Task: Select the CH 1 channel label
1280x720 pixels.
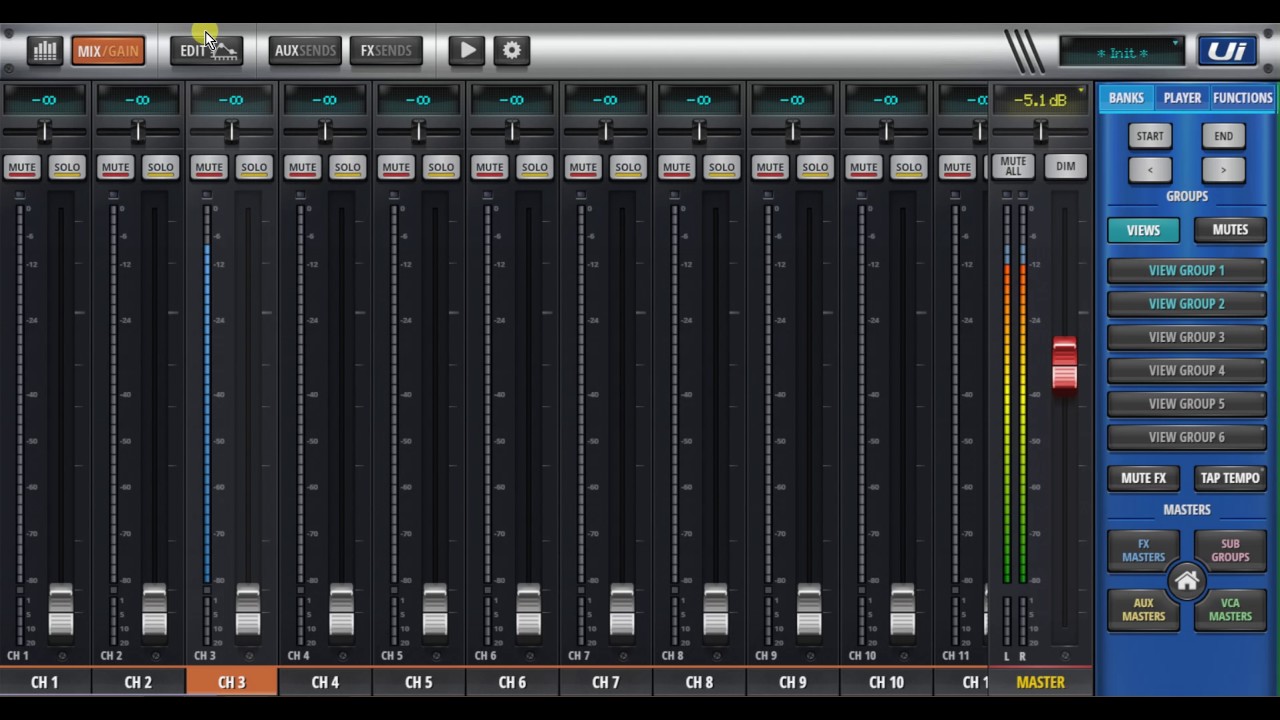Action: coord(45,682)
